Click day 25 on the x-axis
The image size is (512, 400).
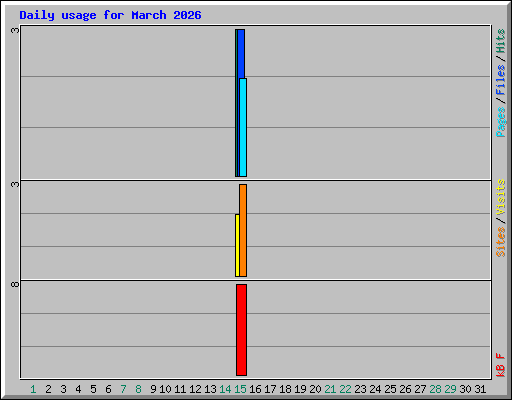click(x=390, y=389)
